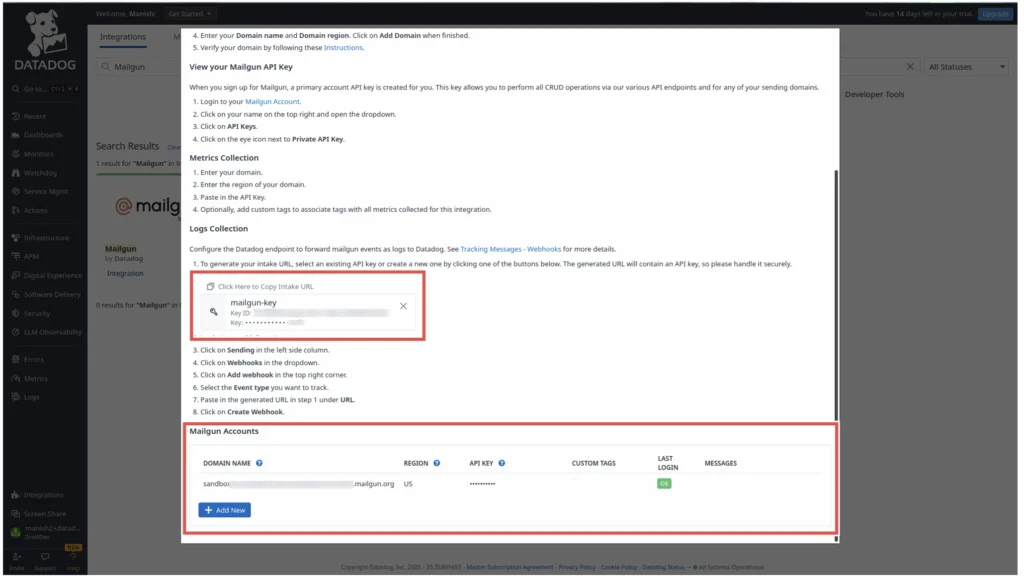Open the Privacy Policy footer link
The width and height of the screenshot is (1024, 579).
577,567
